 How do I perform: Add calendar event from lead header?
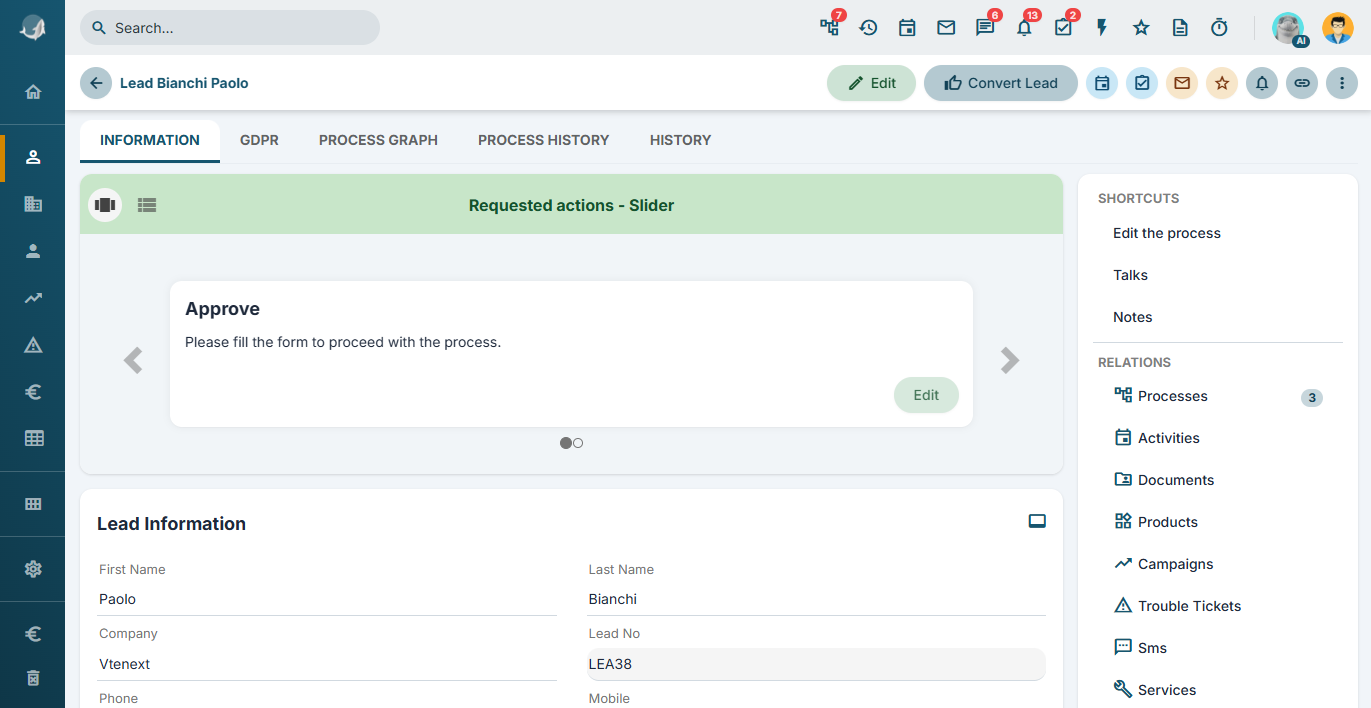click(1102, 83)
